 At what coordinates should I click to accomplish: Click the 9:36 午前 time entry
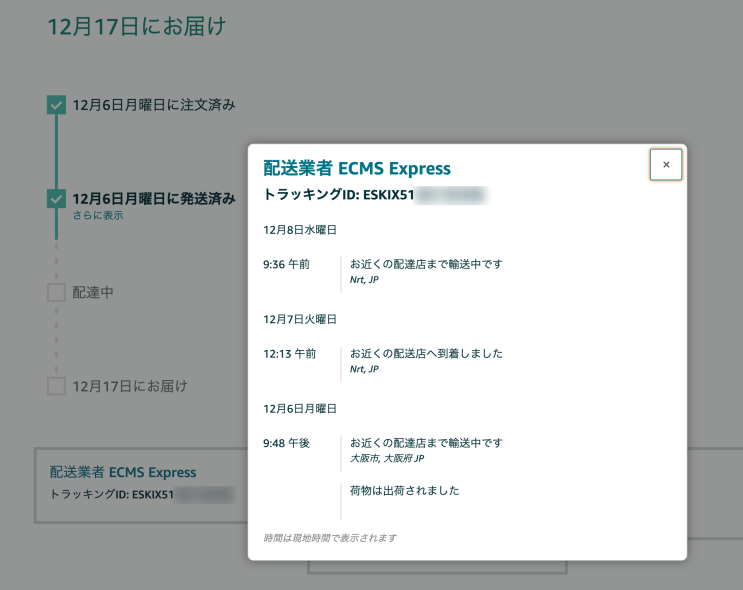pos(286,264)
